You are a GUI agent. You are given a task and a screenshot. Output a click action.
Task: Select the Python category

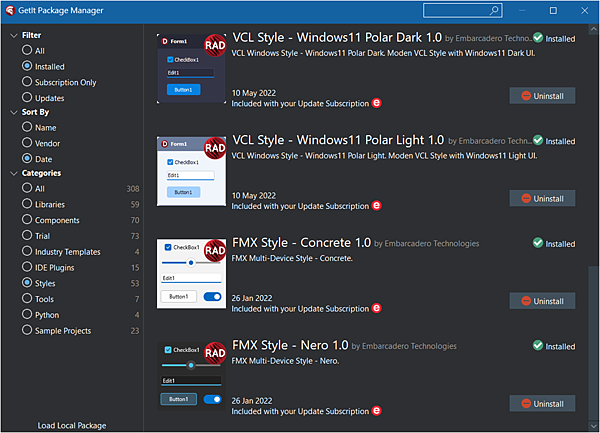[x=27, y=314]
